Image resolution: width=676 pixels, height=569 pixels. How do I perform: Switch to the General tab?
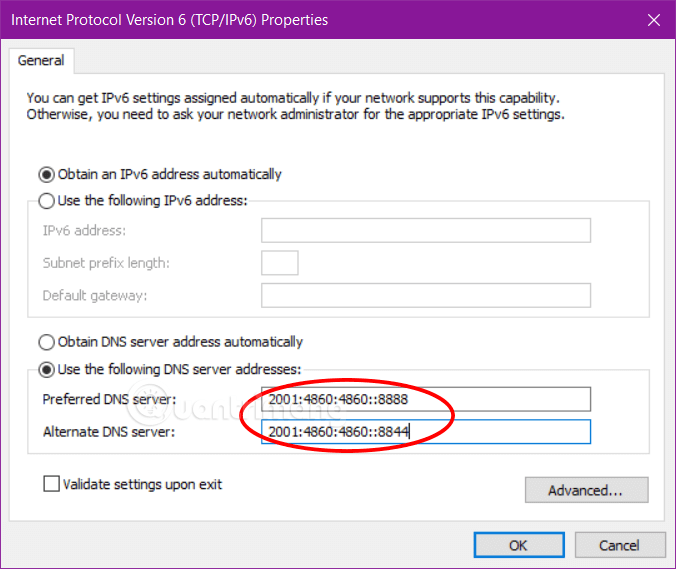[41, 61]
